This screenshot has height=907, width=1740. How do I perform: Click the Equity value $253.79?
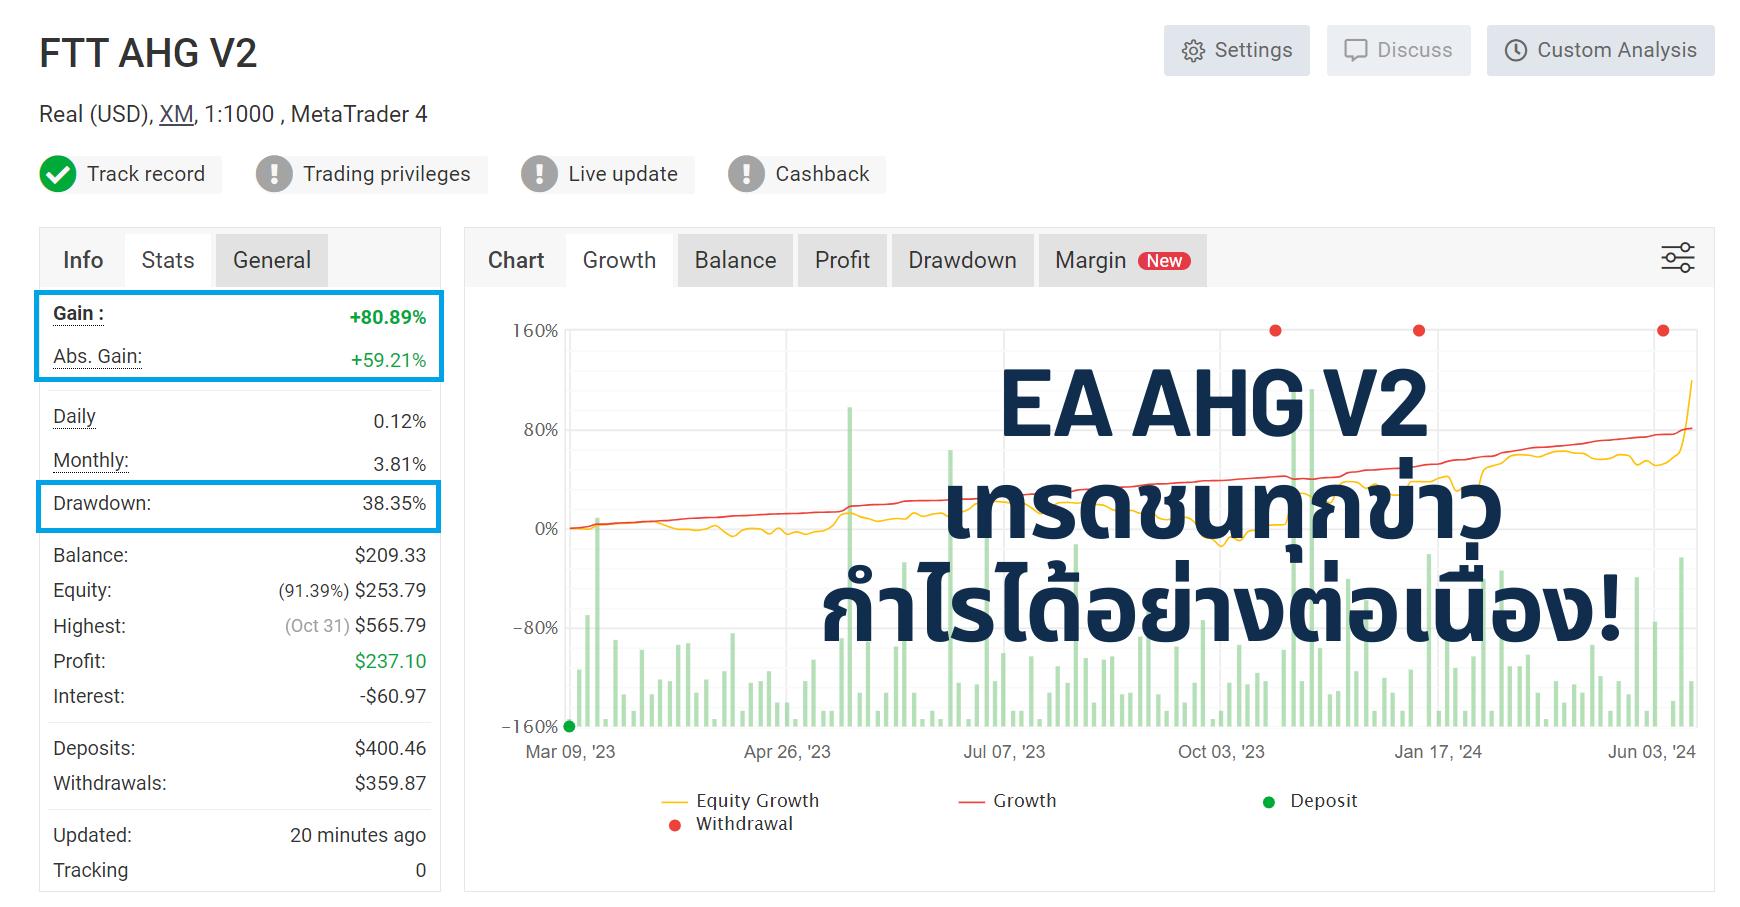390,590
